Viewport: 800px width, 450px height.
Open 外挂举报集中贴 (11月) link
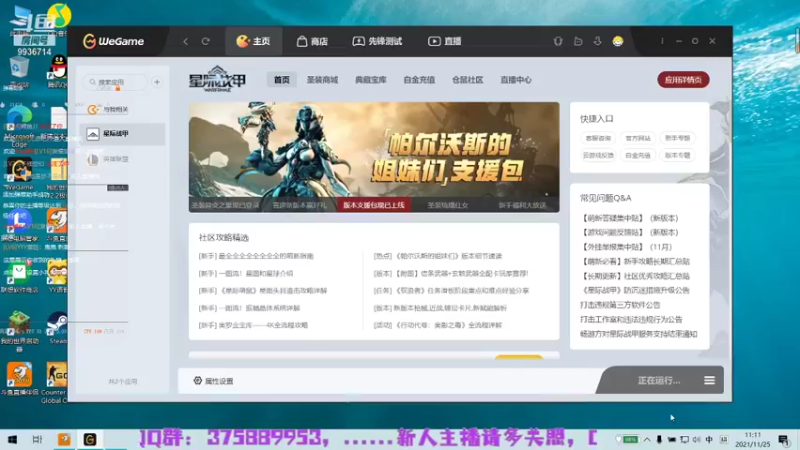(626, 247)
